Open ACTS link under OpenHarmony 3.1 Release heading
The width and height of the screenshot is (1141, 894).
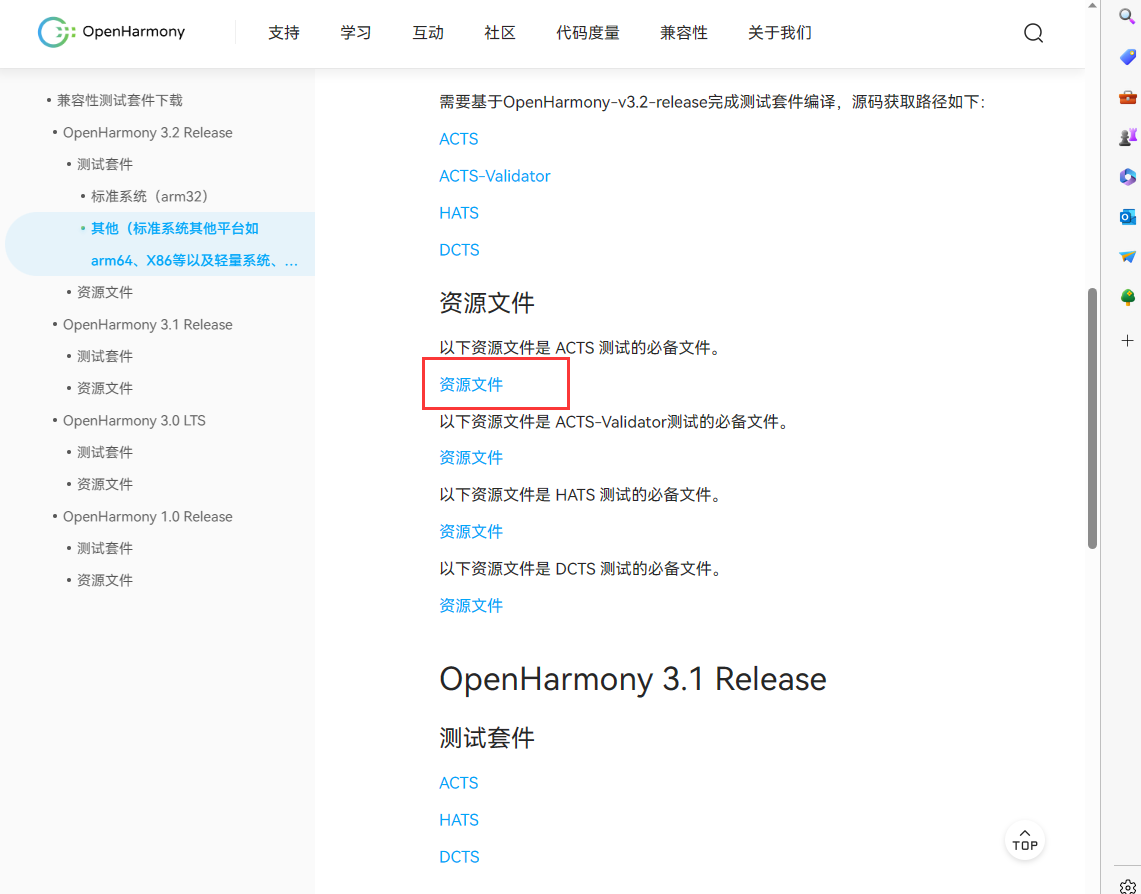click(458, 783)
